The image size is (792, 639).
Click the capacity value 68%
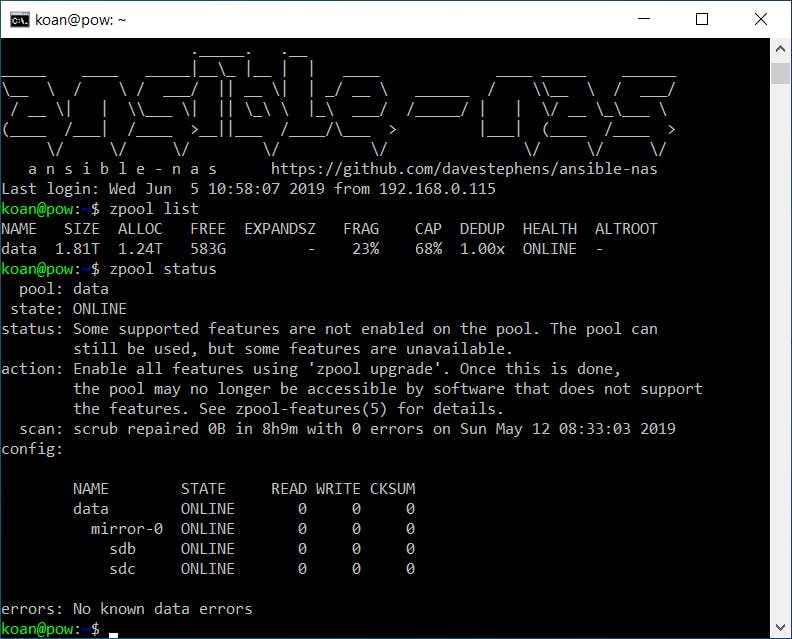click(428, 249)
